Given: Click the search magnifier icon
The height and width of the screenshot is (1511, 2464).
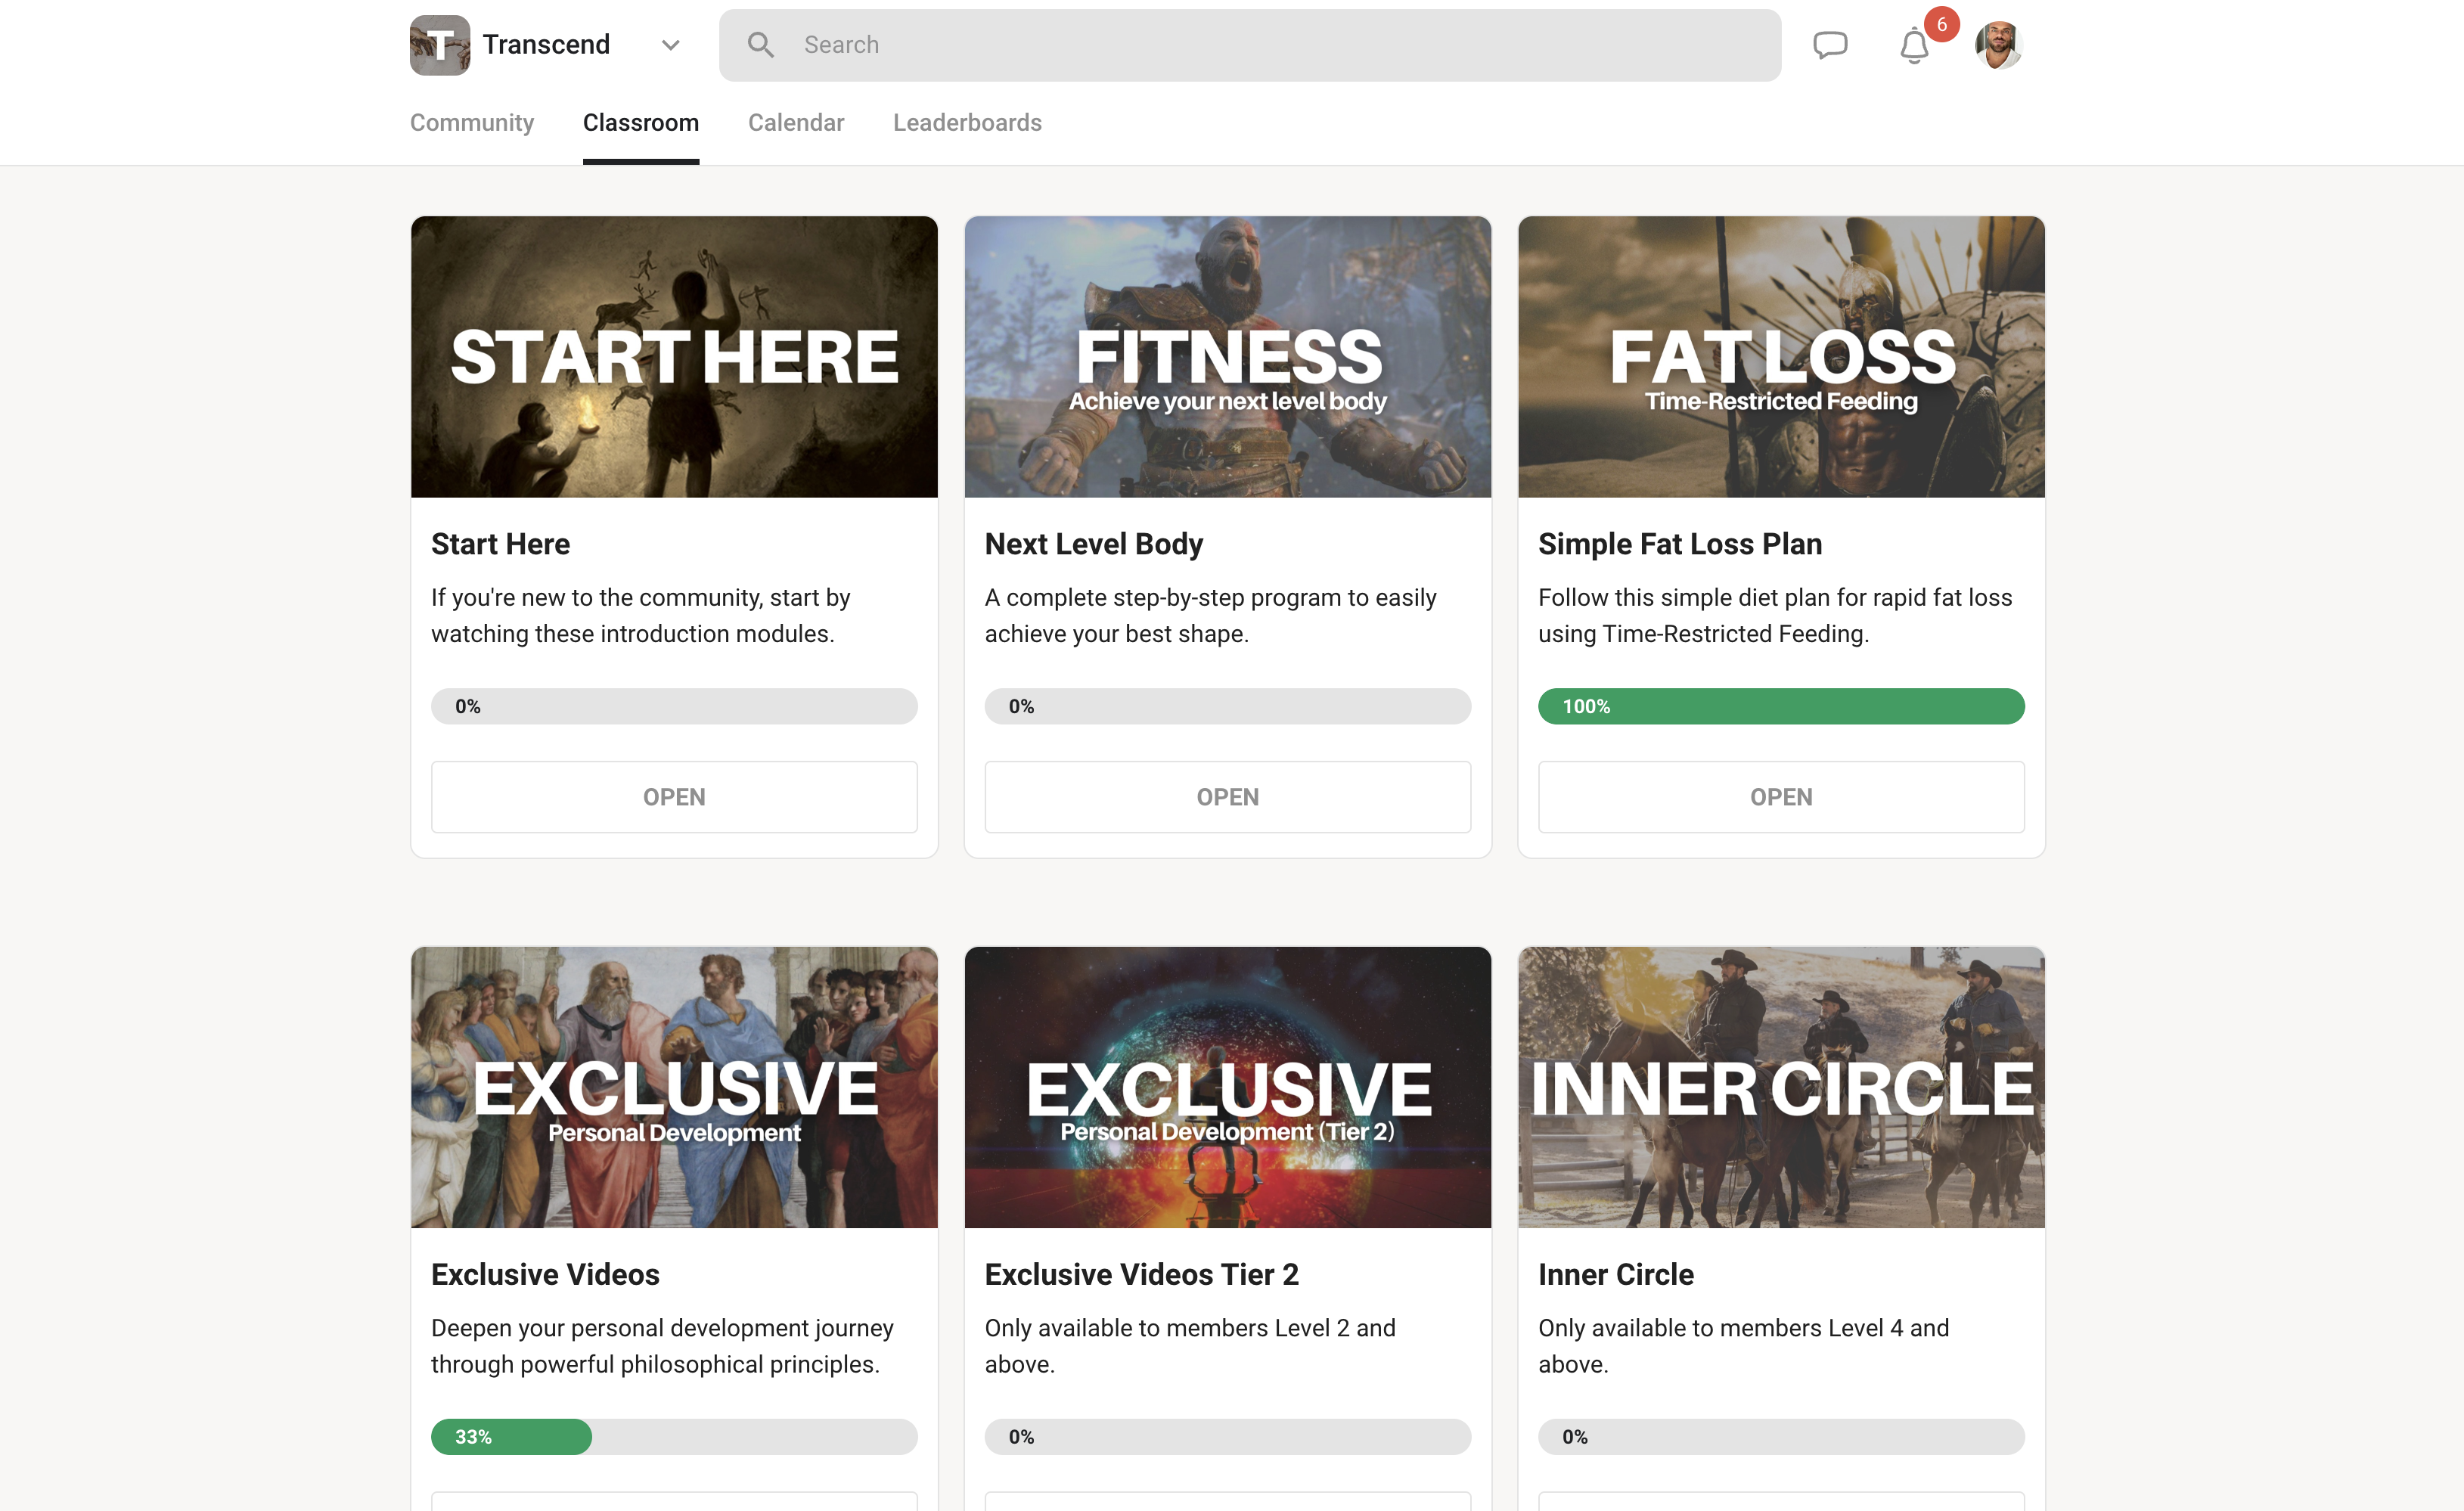Looking at the screenshot, I should [x=761, y=45].
